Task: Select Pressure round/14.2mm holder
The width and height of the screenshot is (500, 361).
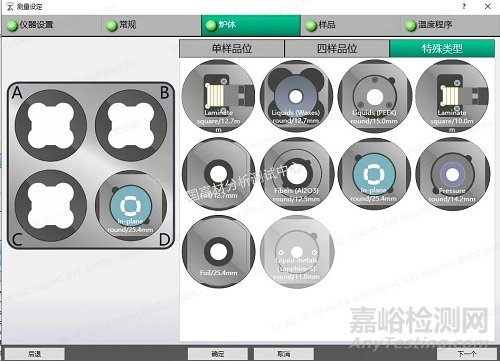Action: (x=452, y=174)
